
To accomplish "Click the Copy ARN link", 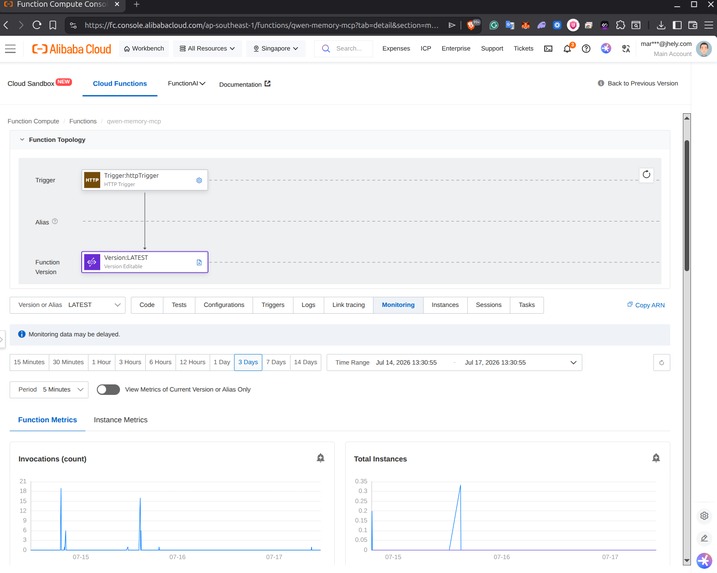I will coord(646,305).
